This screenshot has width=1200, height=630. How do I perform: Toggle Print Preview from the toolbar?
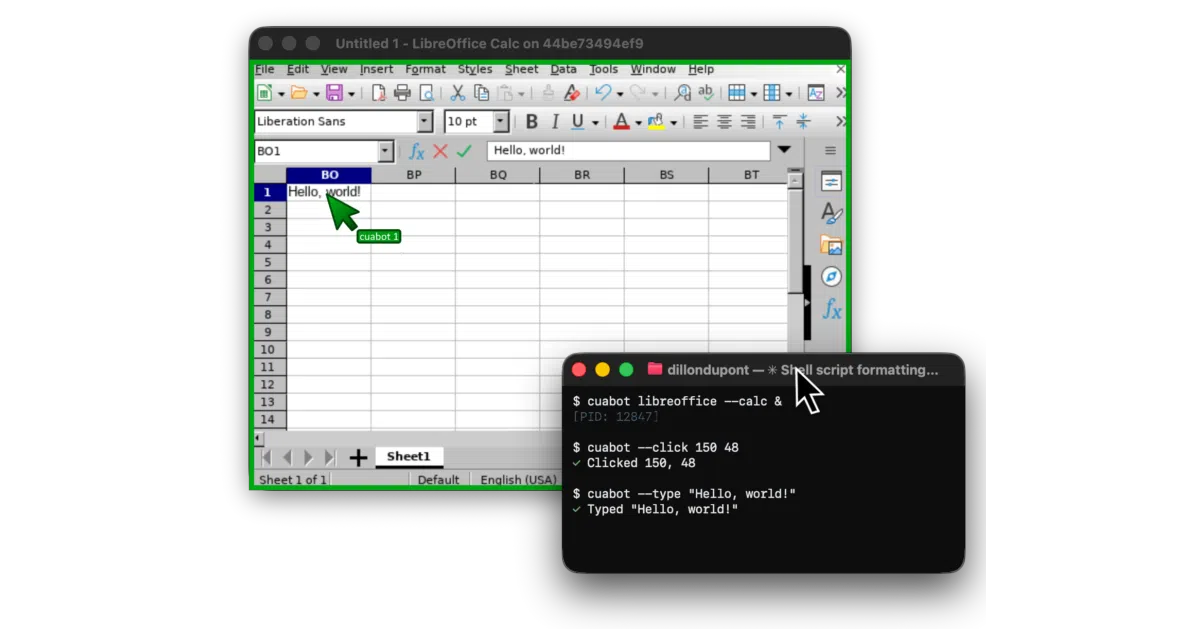tap(427, 93)
